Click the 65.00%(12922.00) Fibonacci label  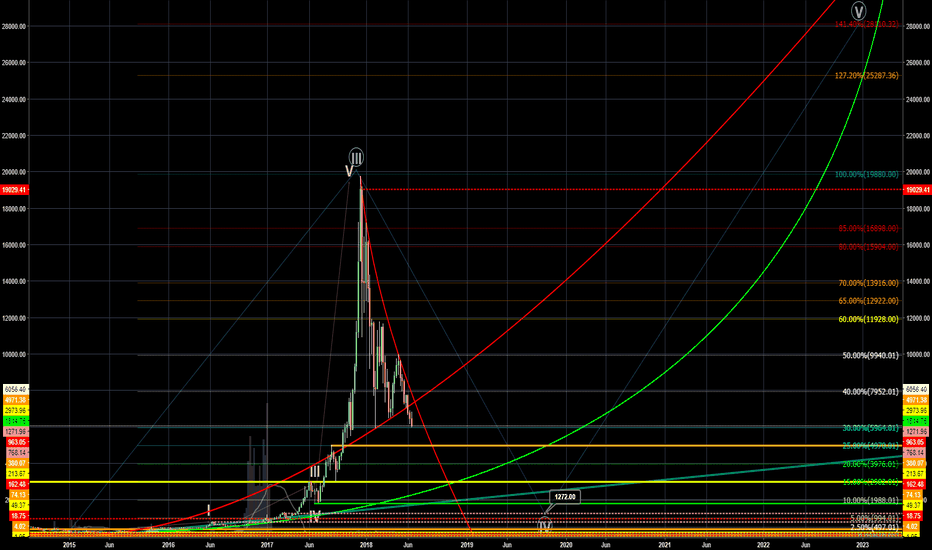868,301
